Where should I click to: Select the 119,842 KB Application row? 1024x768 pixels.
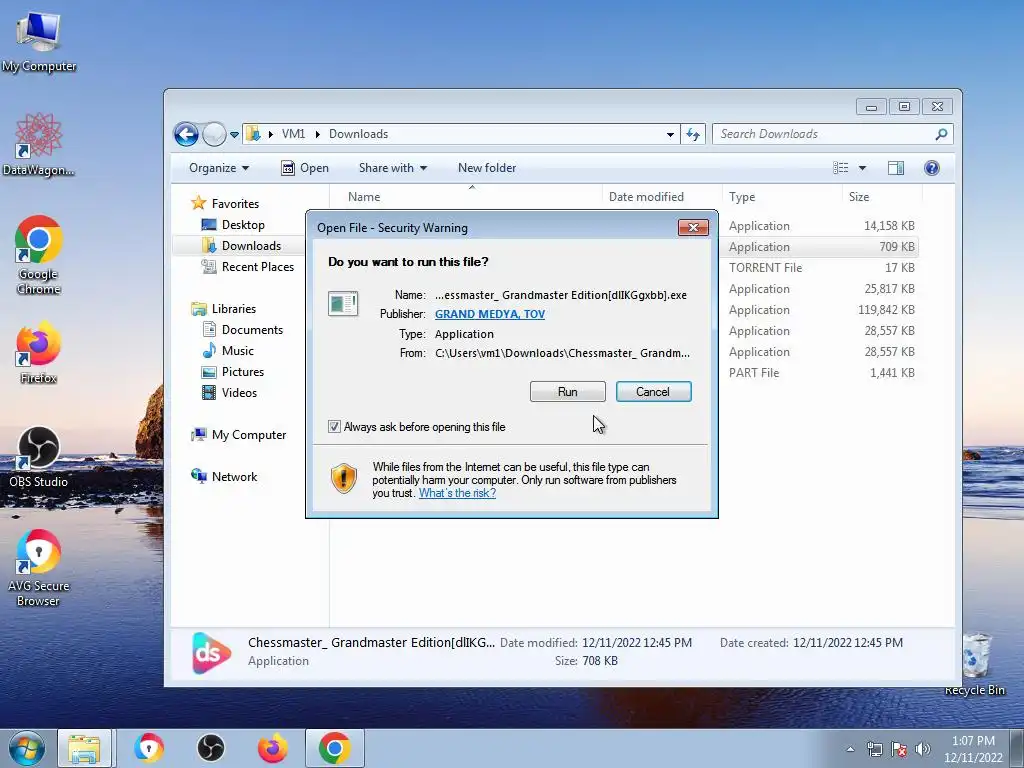(x=822, y=310)
